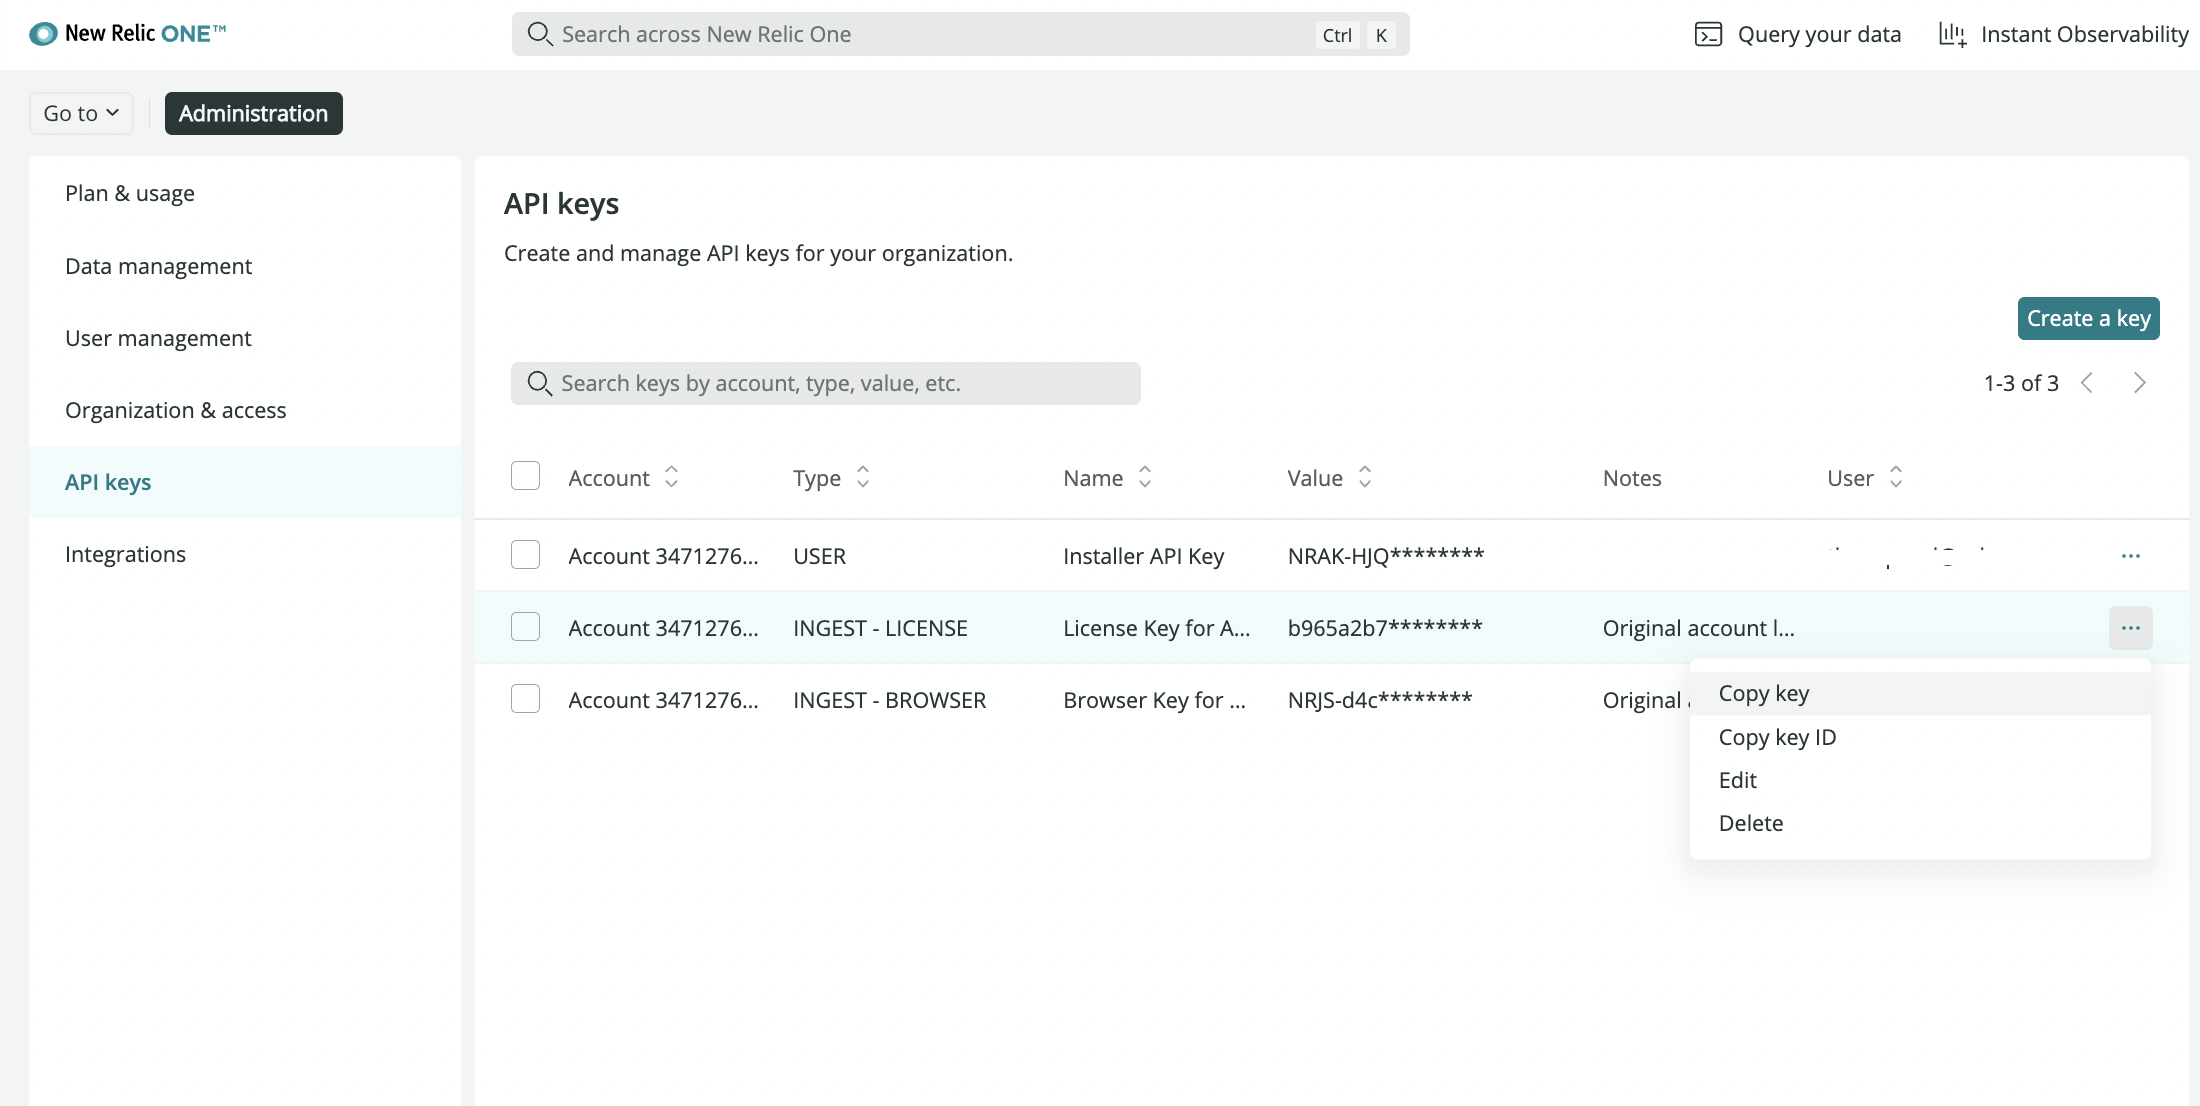Sort table by Type column
This screenshot has height=1106, width=2200.
pyautogui.click(x=863, y=478)
